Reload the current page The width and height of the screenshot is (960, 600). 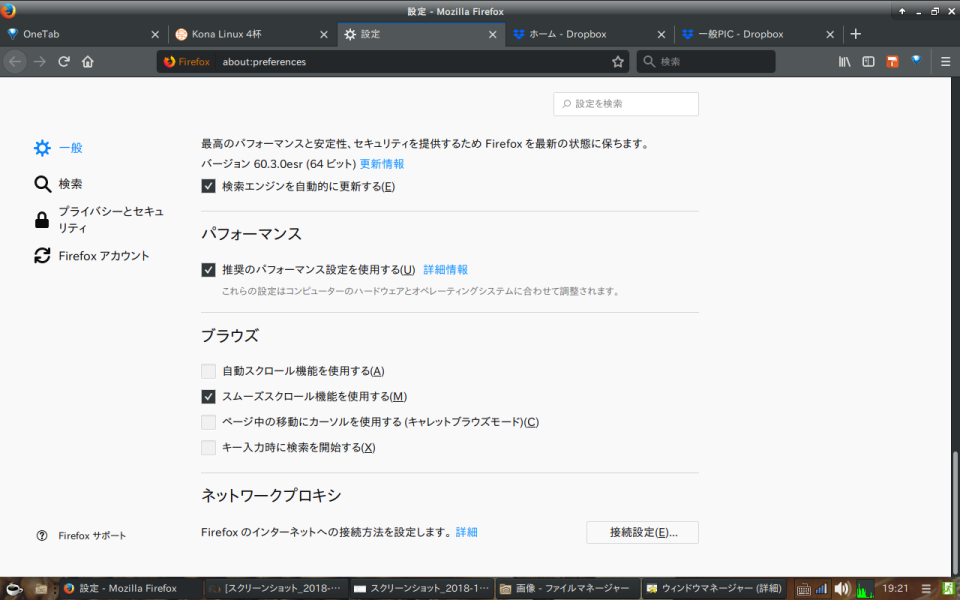click(64, 61)
